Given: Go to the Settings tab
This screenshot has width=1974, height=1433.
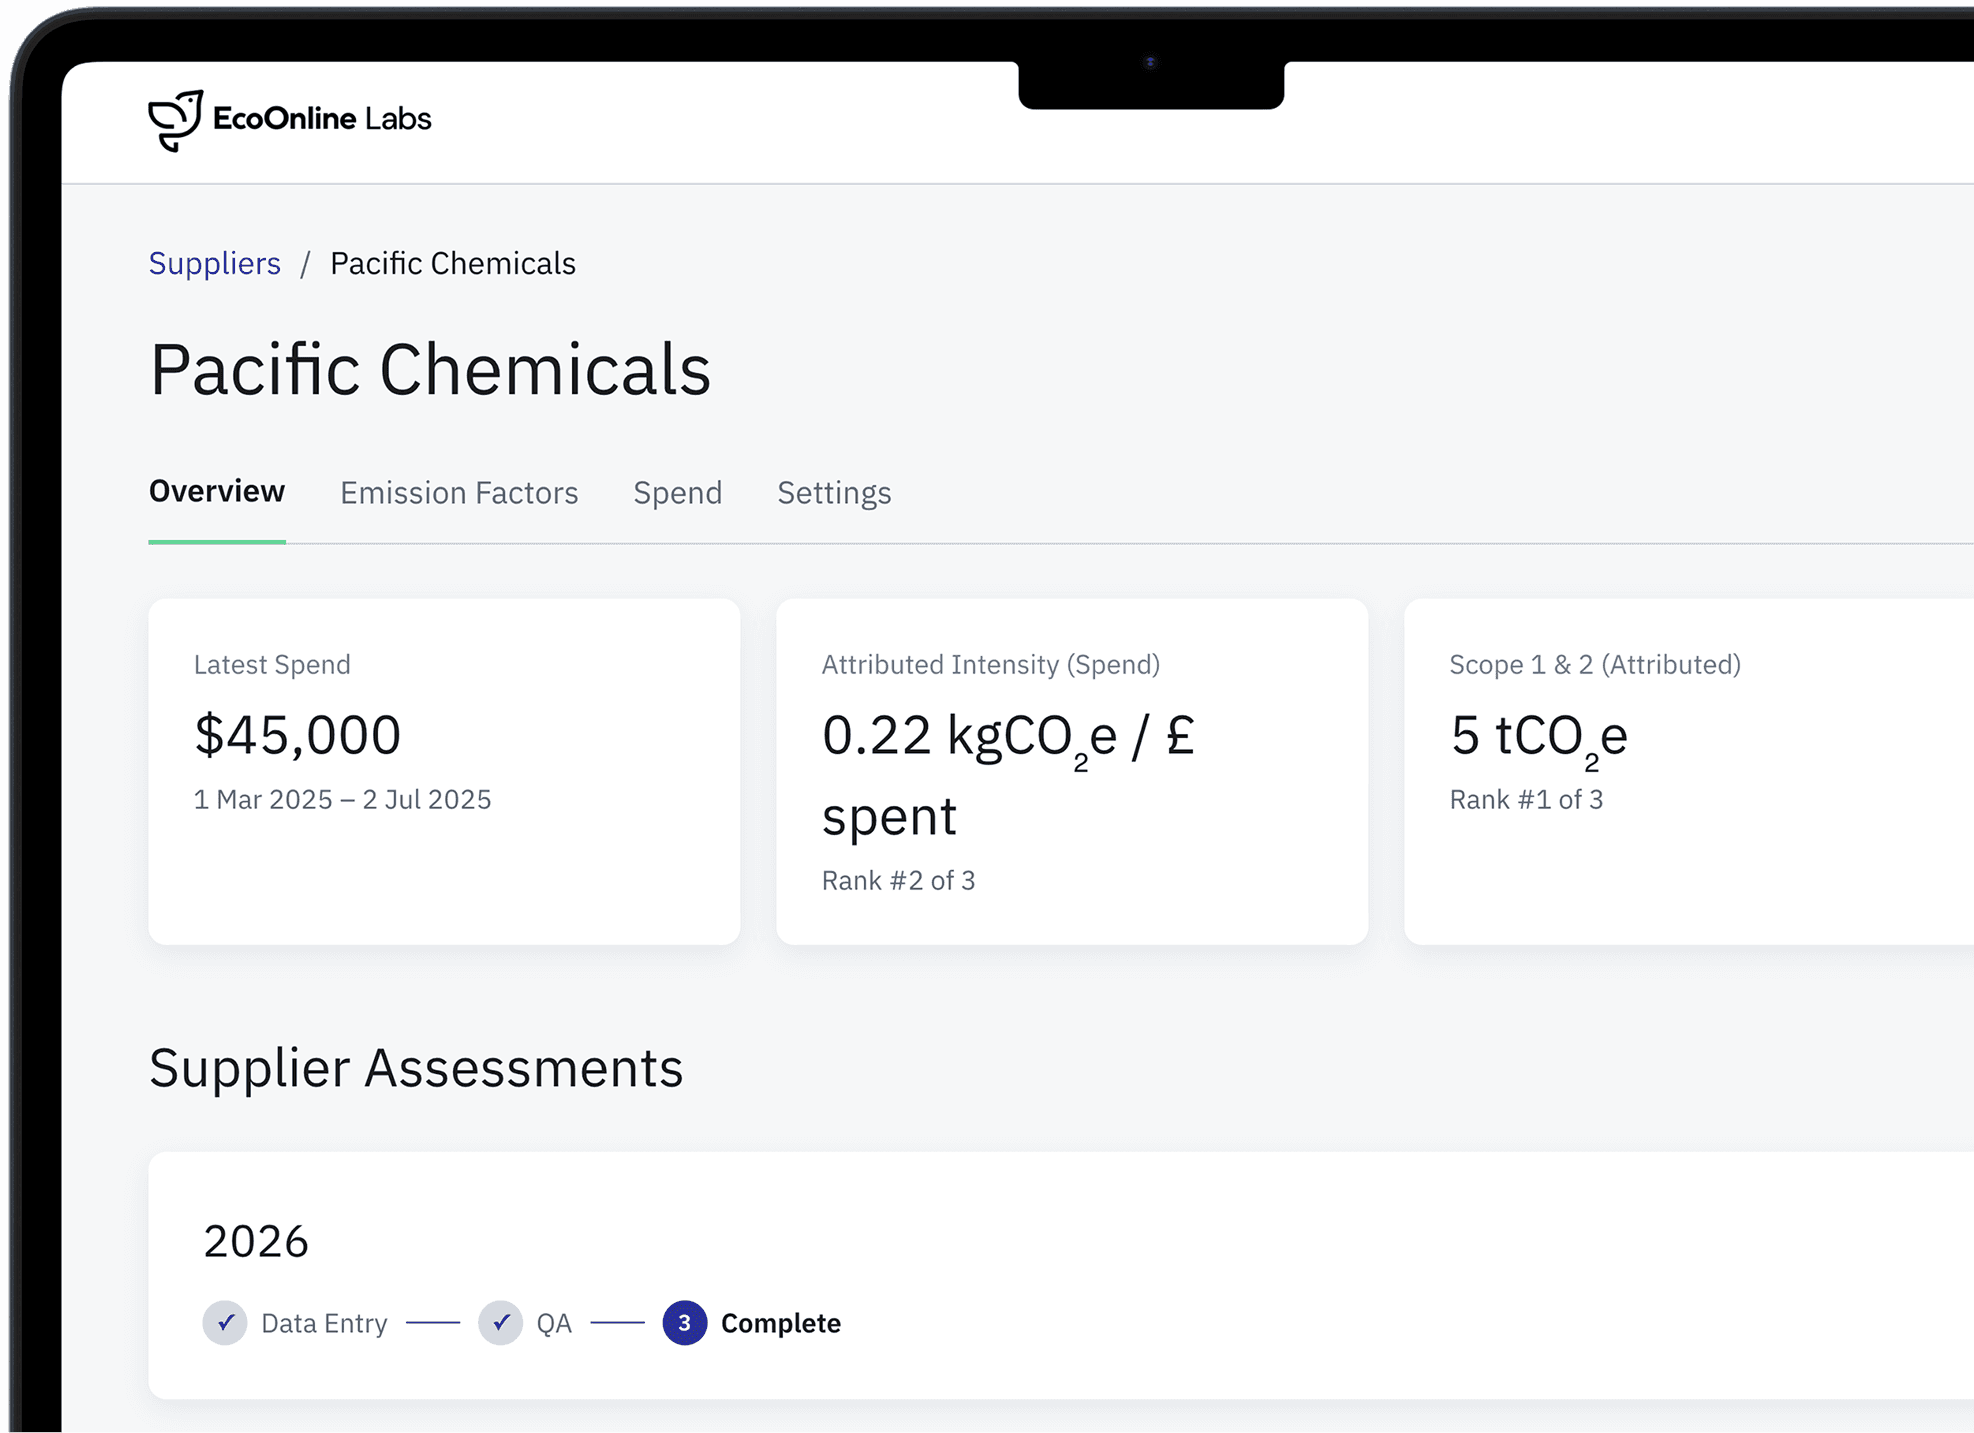Looking at the screenshot, I should tap(834, 493).
